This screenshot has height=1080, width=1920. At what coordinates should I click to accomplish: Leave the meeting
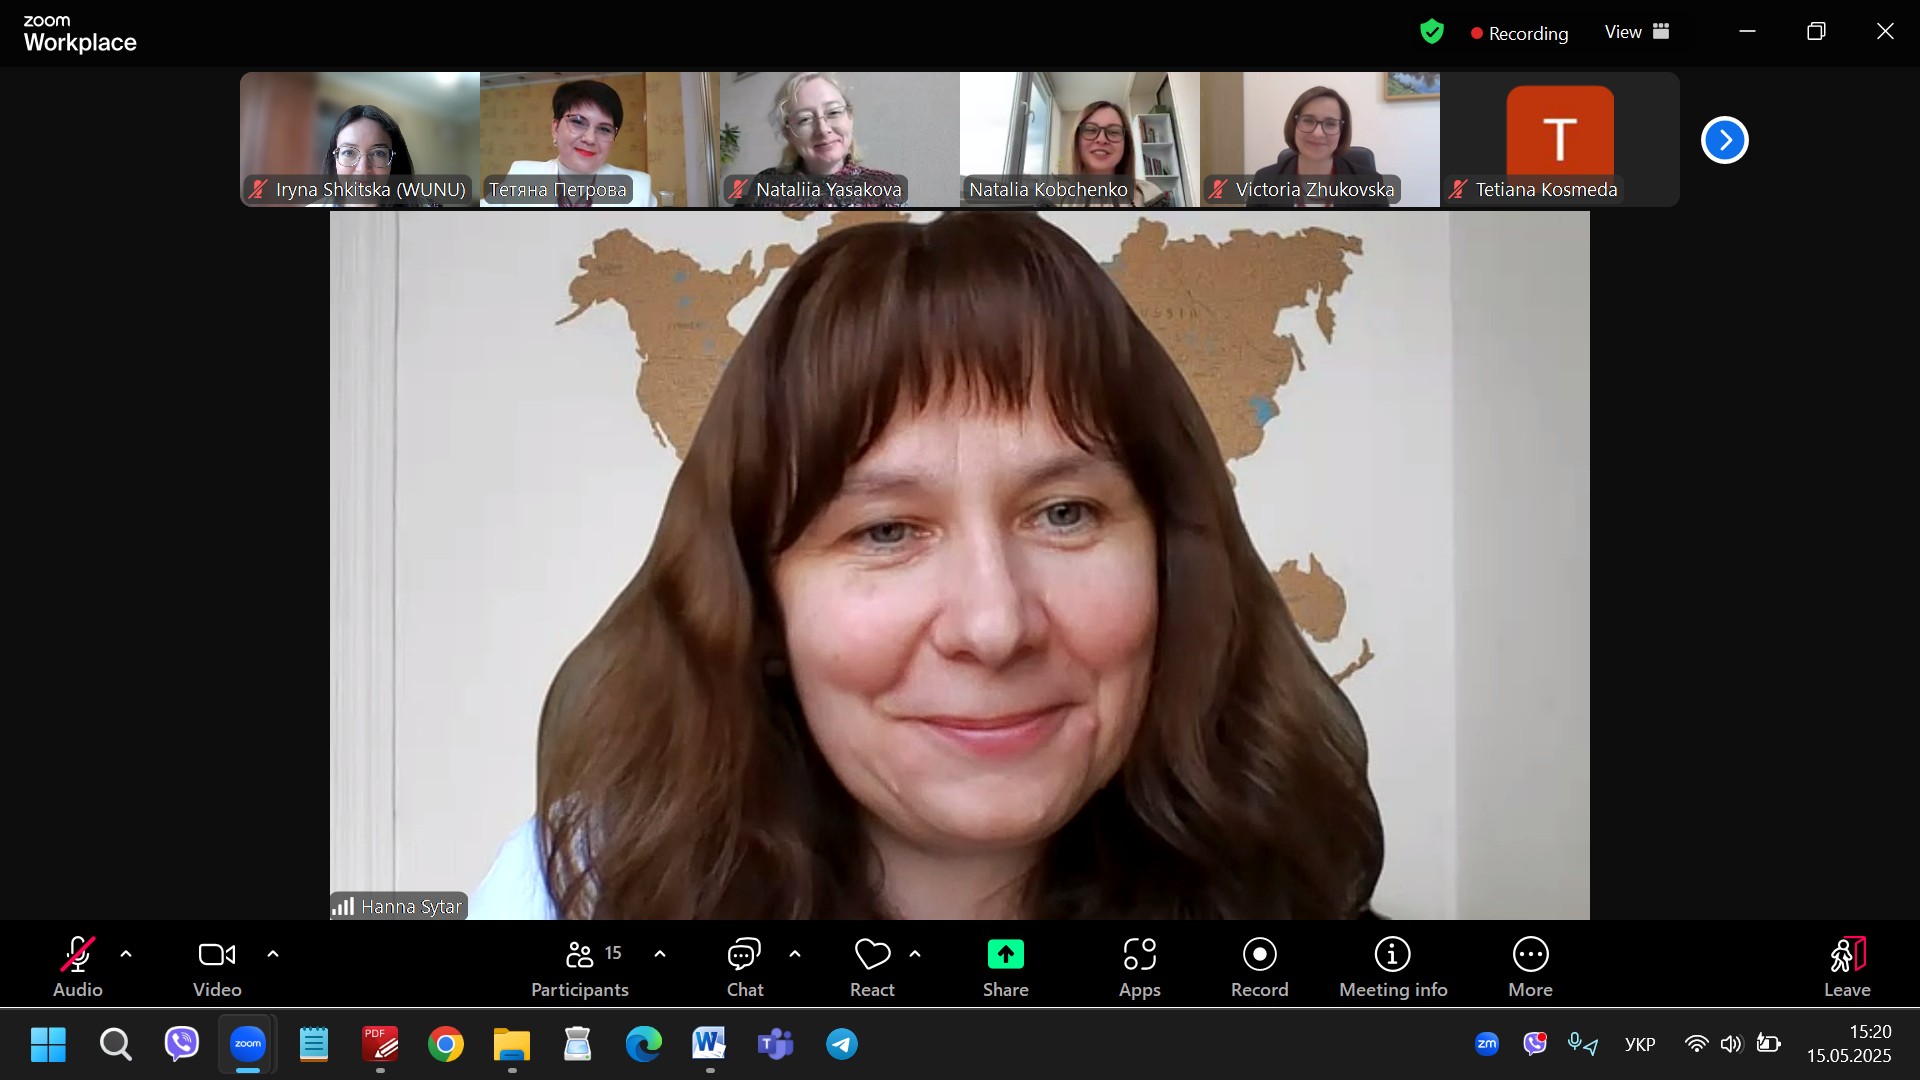tap(1847, 966)
